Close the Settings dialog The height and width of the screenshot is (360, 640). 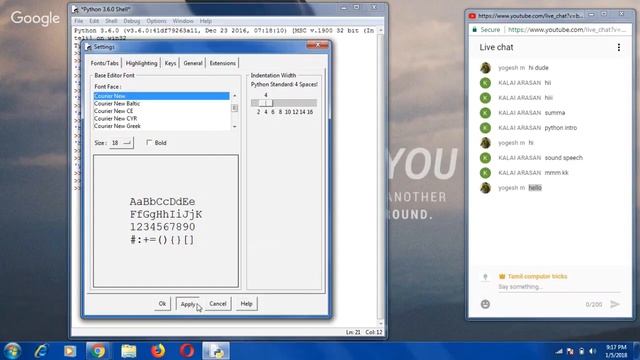tap(318, 45)
